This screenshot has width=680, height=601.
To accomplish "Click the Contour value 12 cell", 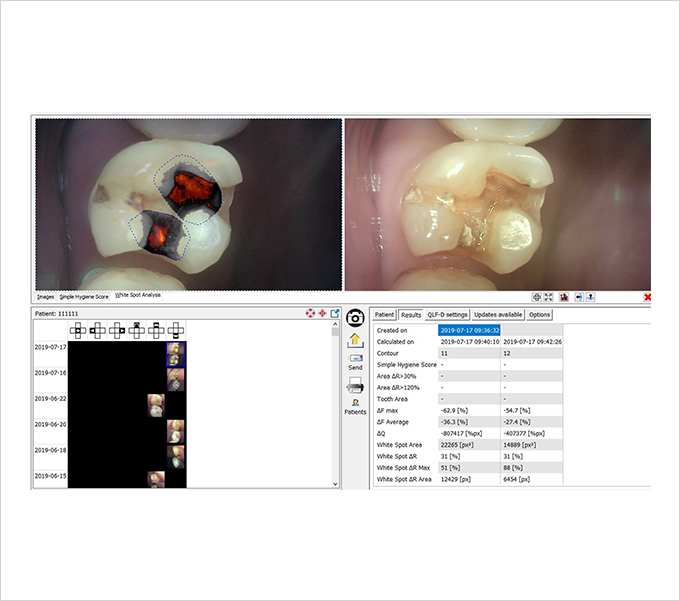I will pyautogui.click(x=532, y=353).
